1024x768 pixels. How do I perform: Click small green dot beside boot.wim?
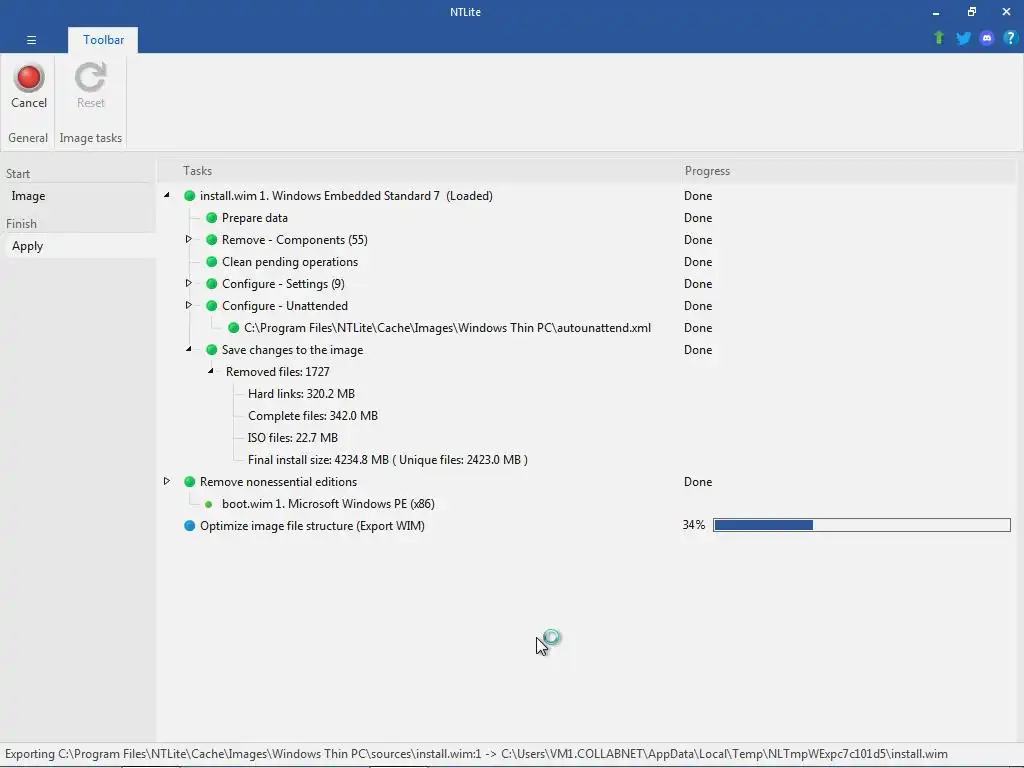[x=208, y=504]
